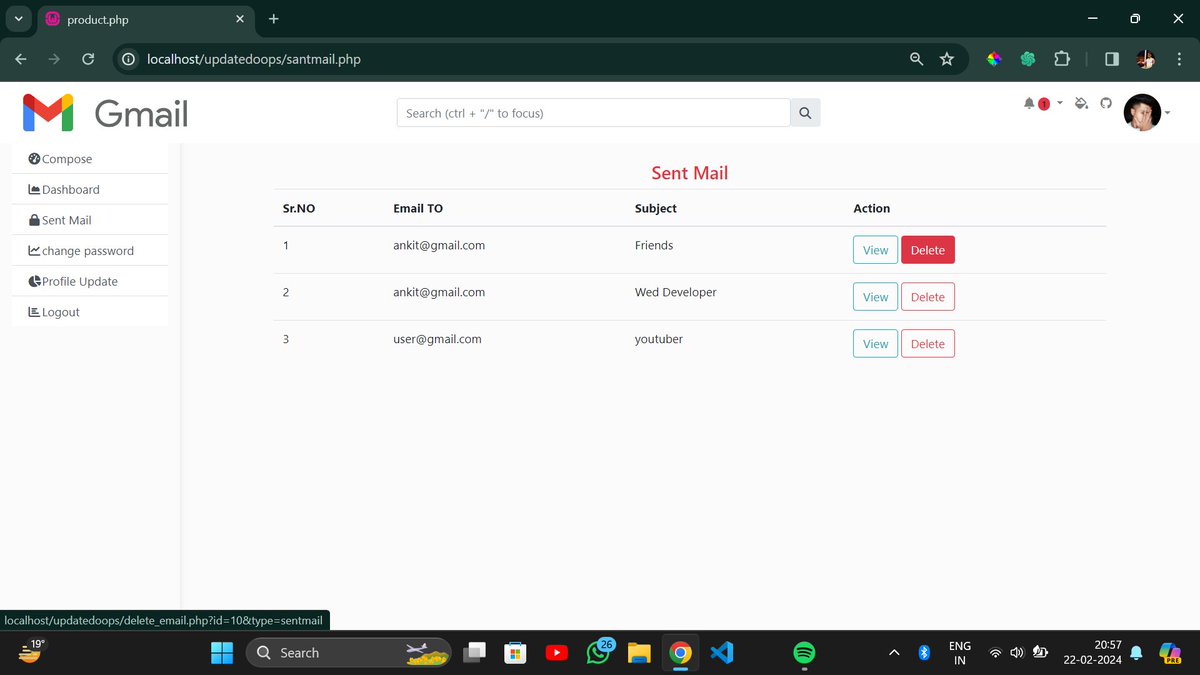1200x675 pixels.
Task: Reload the page
Action: (88, 59)
